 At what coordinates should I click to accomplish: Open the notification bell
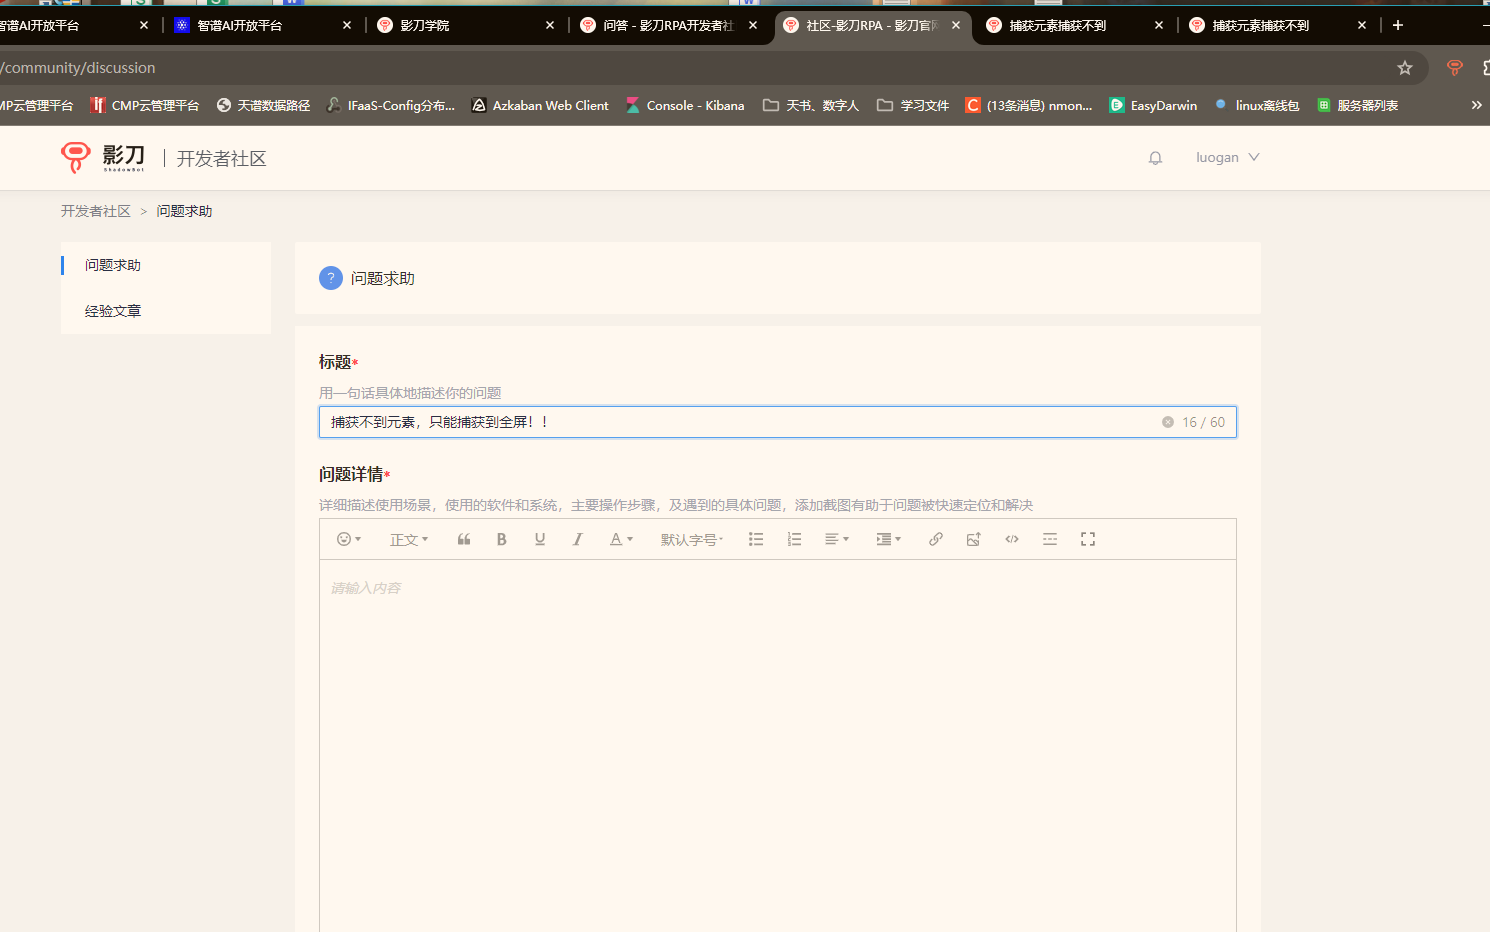(1155, 158)
